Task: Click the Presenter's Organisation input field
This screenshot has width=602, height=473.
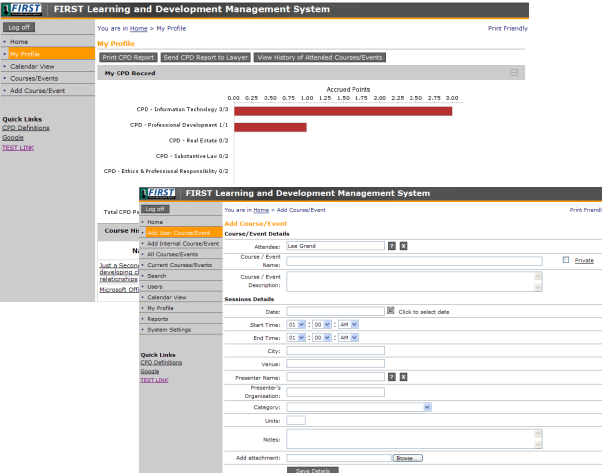Action: tap(336, 392)
